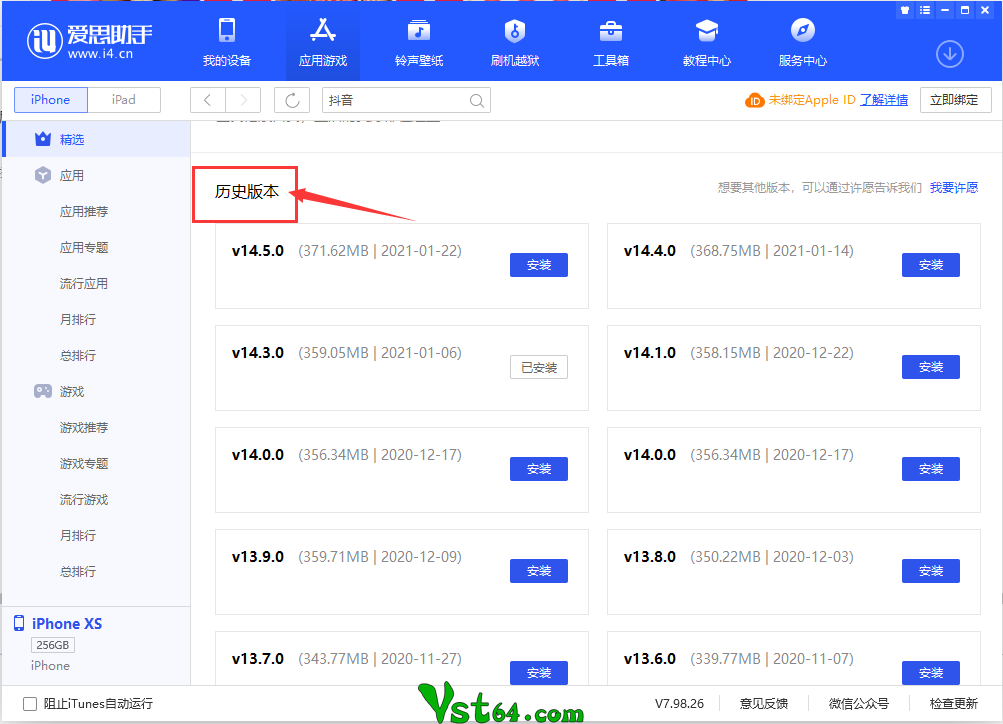
Task: Open 应用游戏 (Apps & Games) section
Action: pos(322,42)
